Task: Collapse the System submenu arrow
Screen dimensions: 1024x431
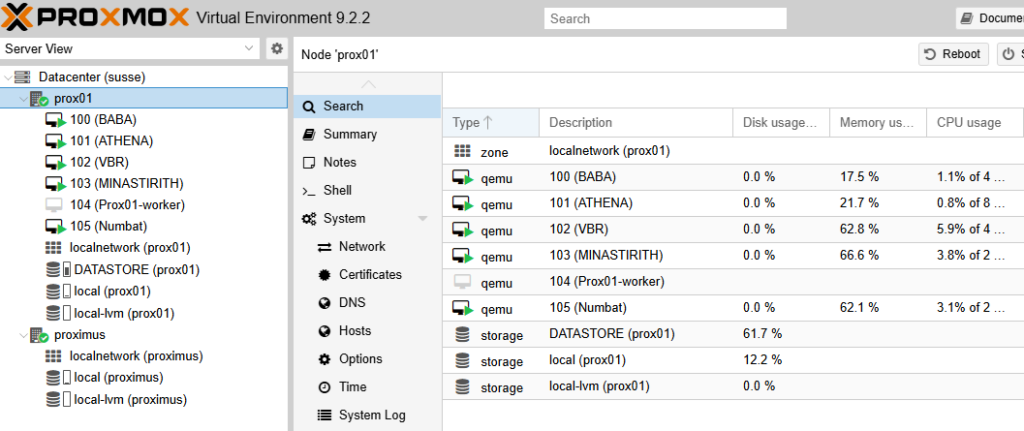Action: [423, 219]
